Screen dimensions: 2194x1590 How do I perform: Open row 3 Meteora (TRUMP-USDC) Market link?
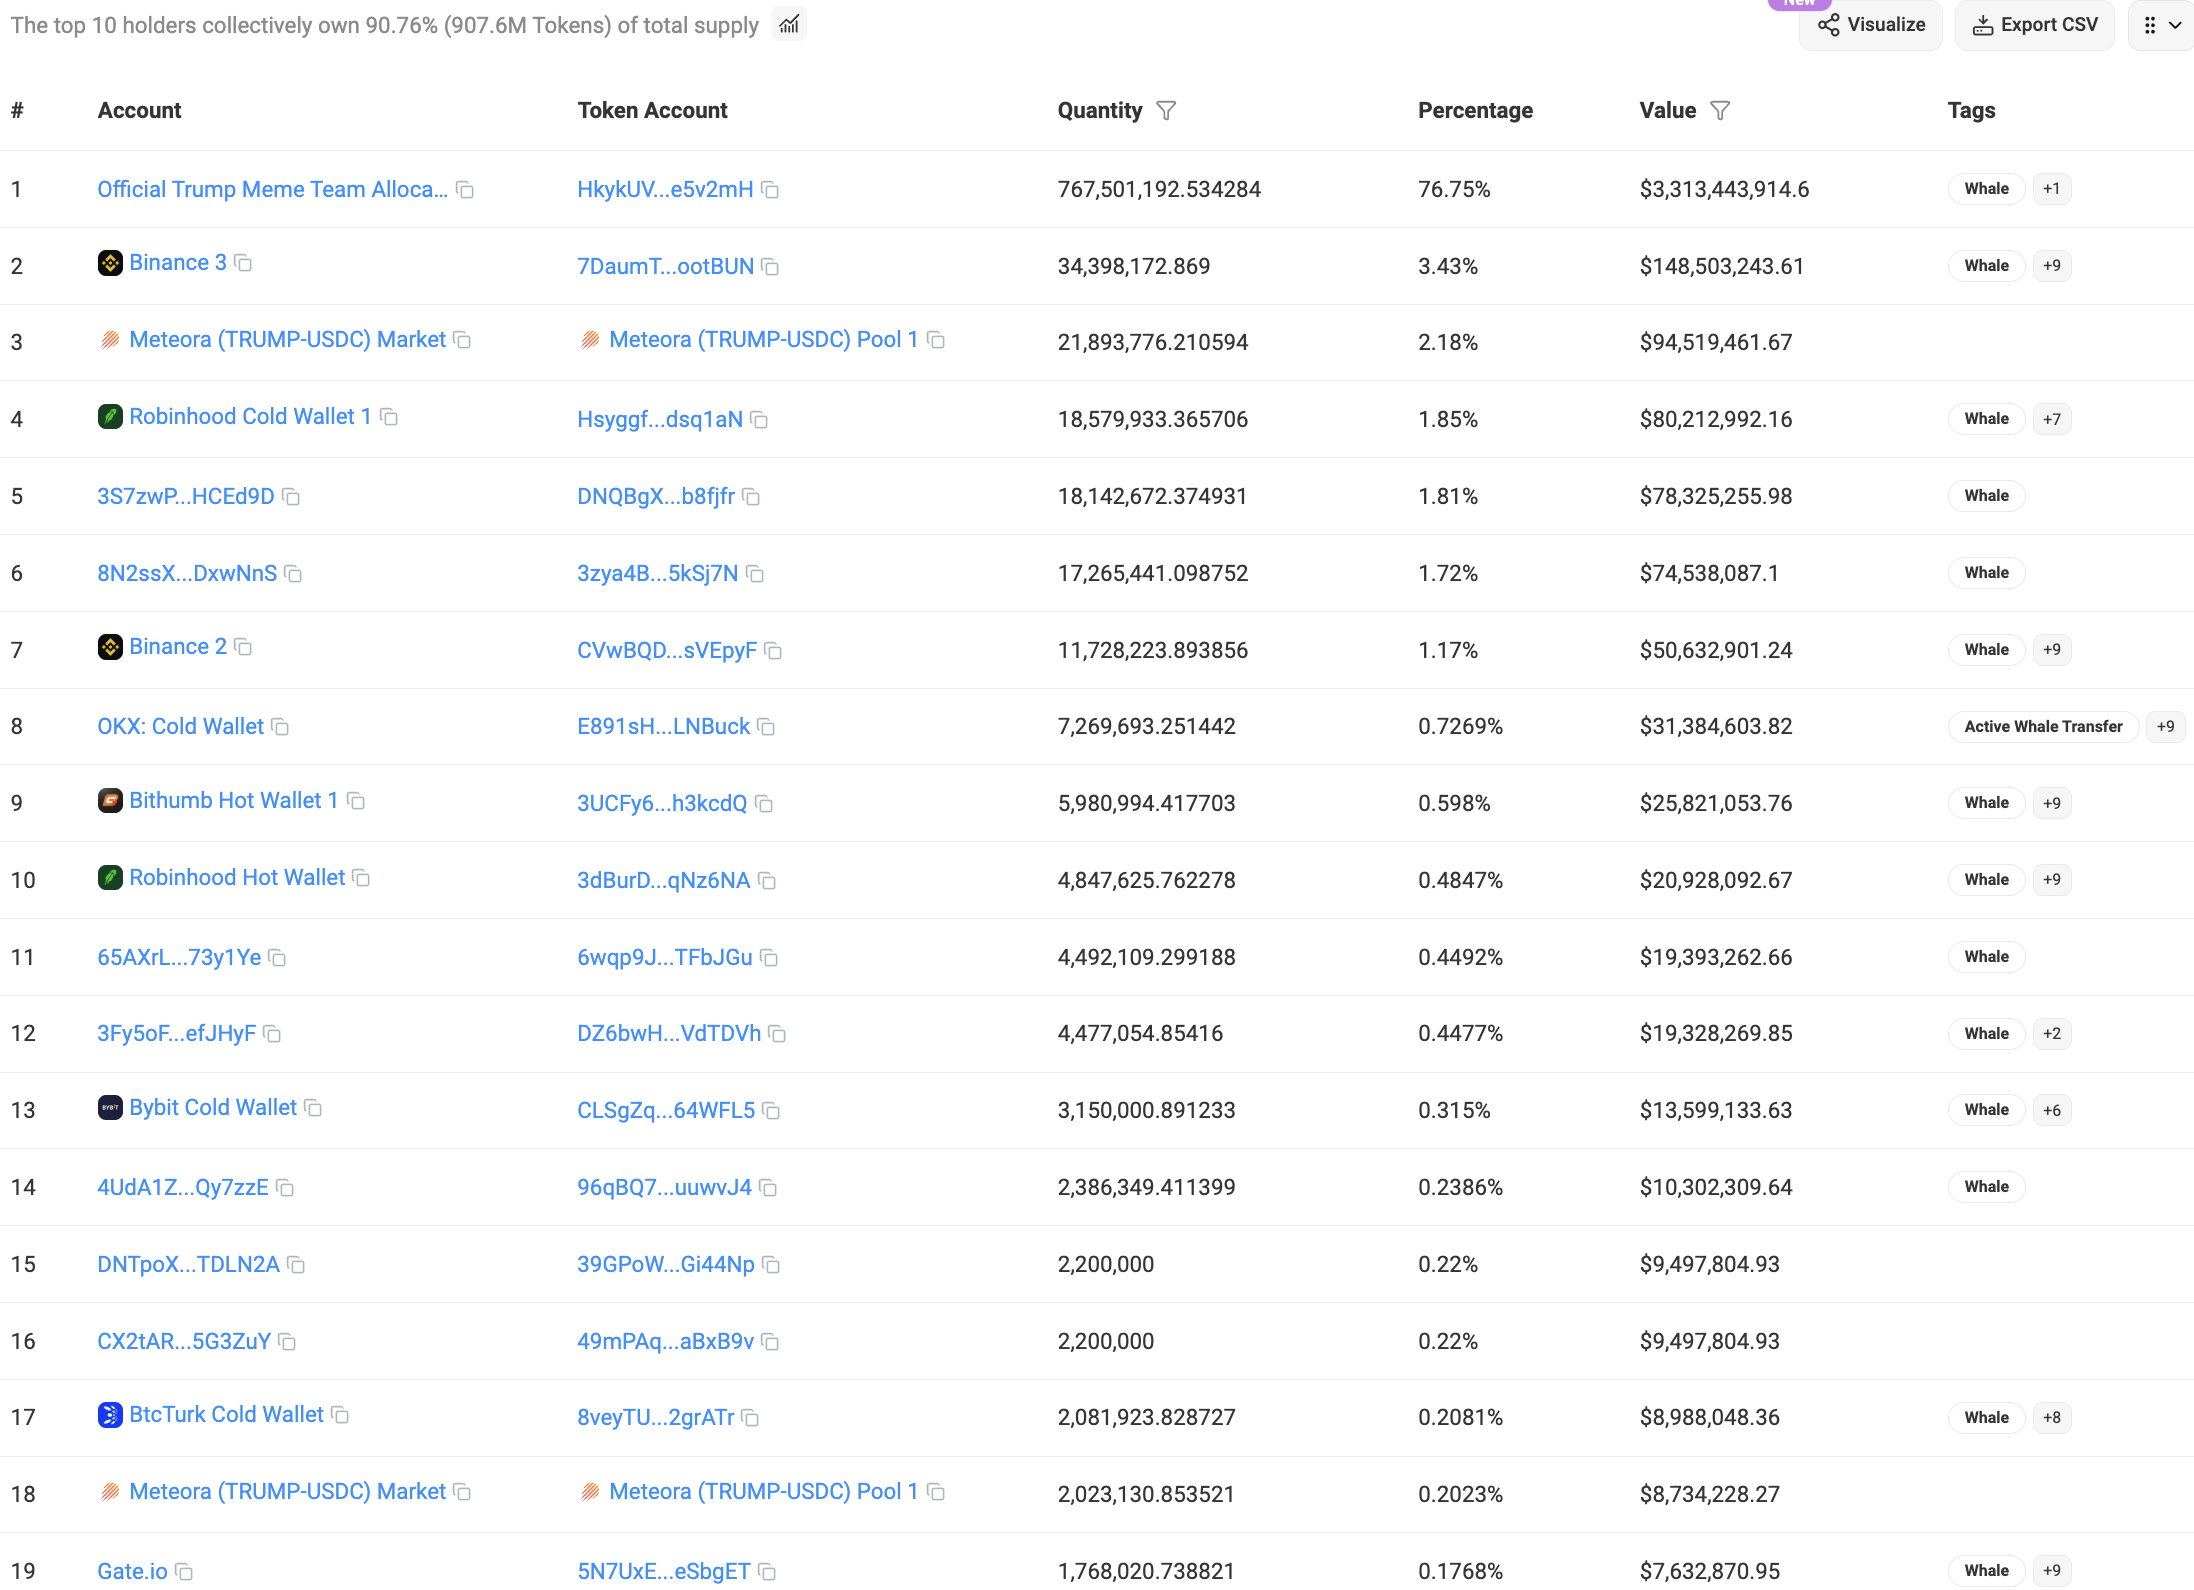[287, 340]
